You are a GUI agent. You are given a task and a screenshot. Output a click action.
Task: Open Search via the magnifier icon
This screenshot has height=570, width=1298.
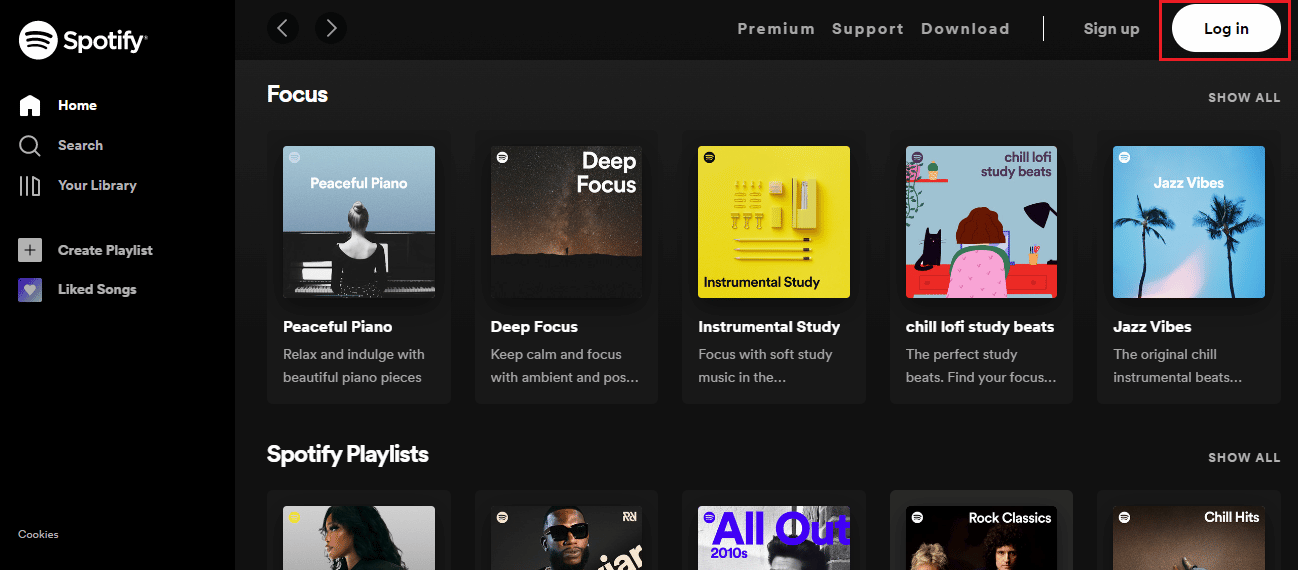click(x=30, y=146)
